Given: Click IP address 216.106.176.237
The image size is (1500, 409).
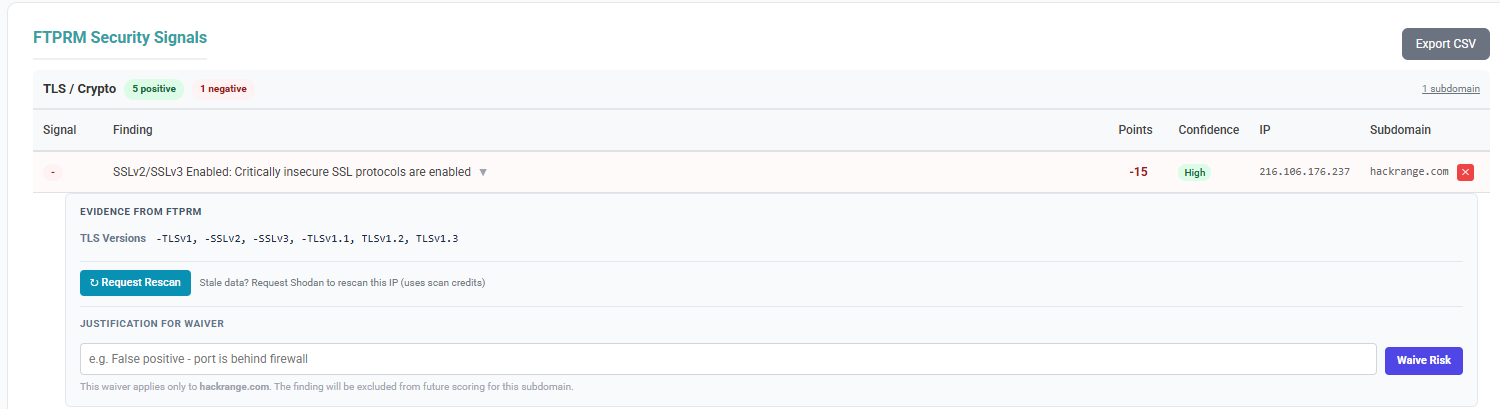Looking at the screenshot, I should (x=1304, y=172).
